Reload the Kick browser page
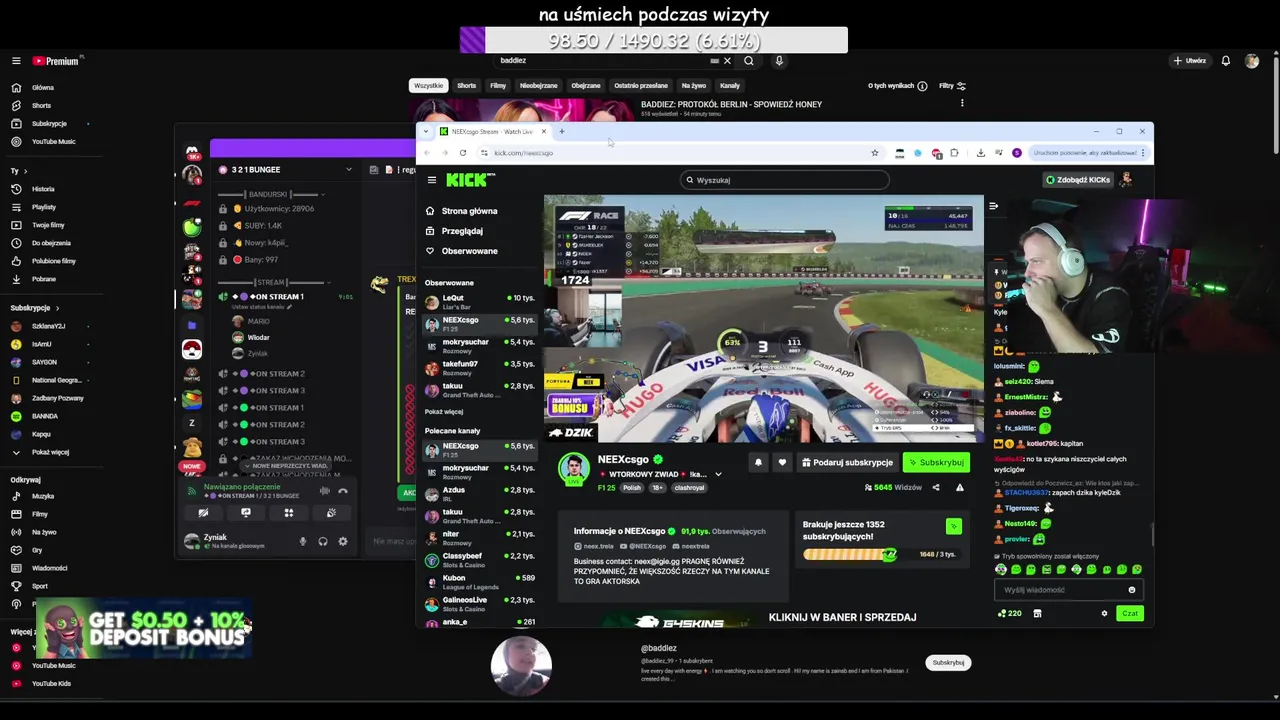This screenshot has width=1280, height=720. point(462,153)
